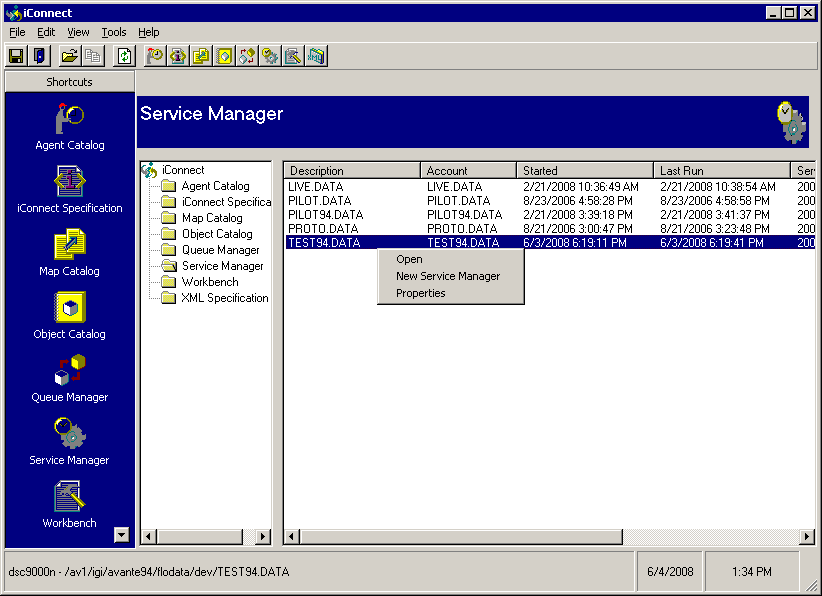
Task: Select Properties from the context menu
Action: 420,293
